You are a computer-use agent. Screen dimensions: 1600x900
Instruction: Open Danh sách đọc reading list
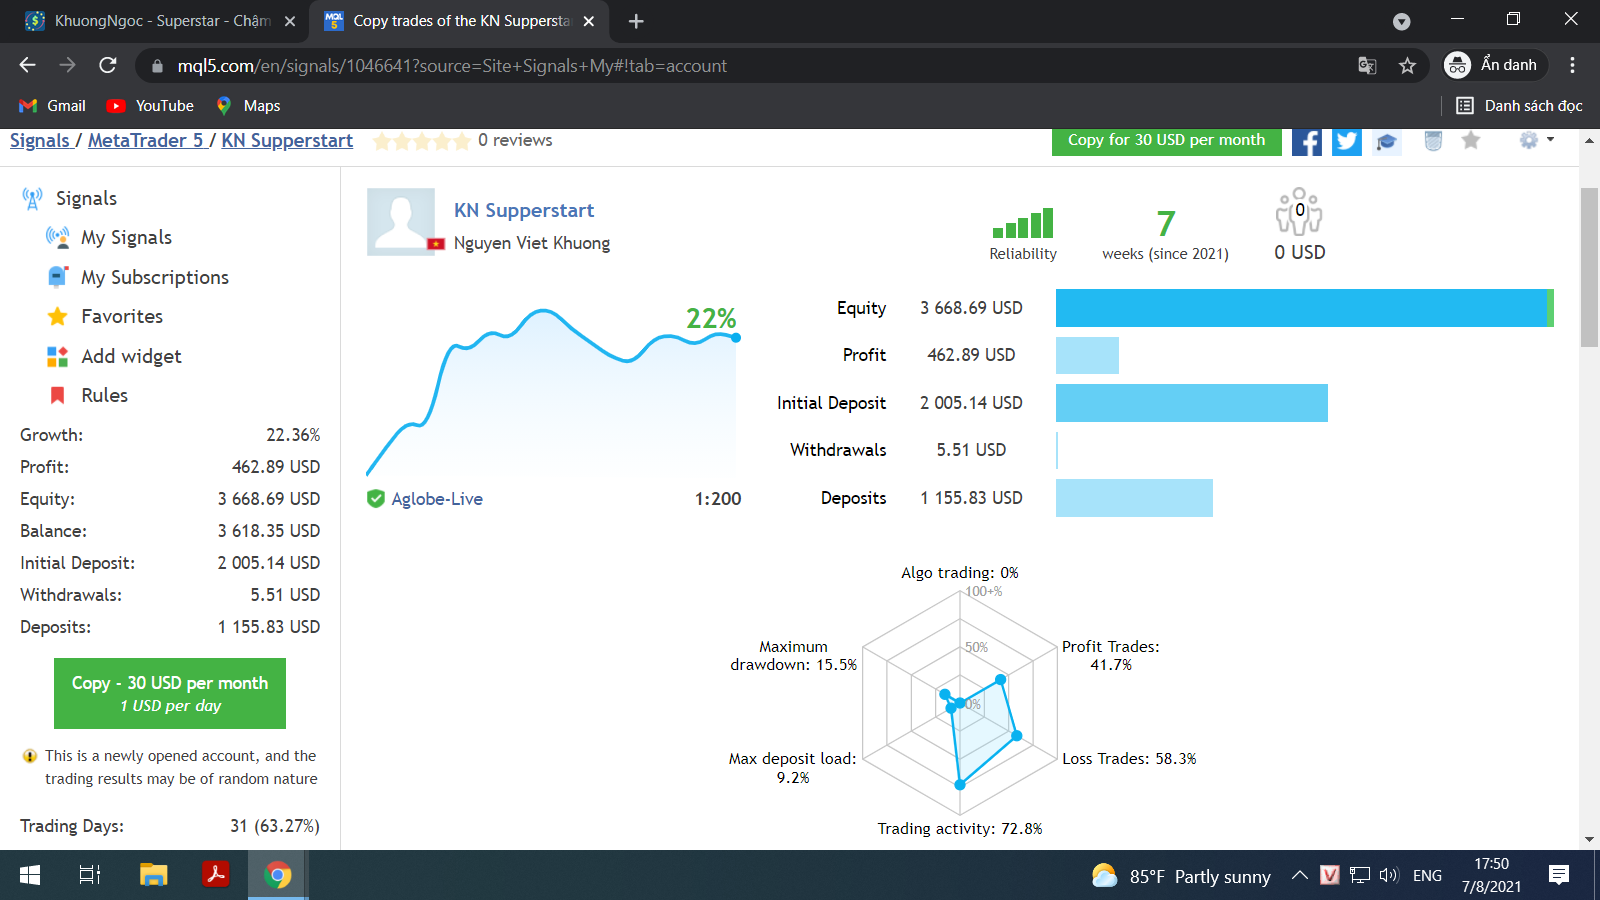pyautogui.click(x=1518, y=106)
